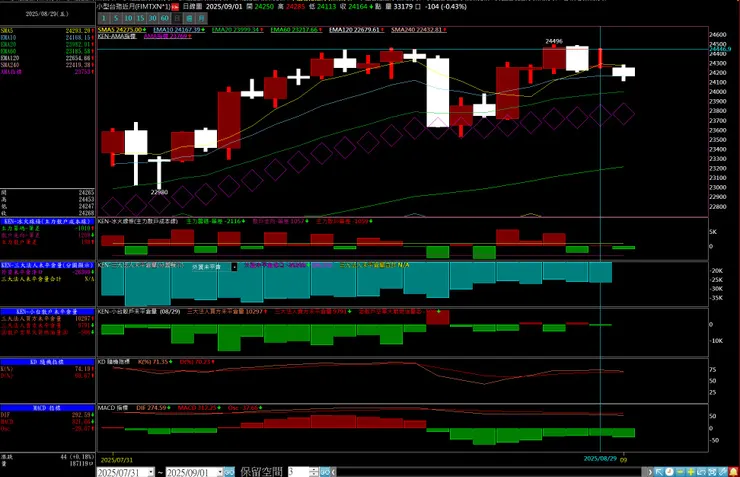Click the EMA10 24167.39 indicator legend
Screen dimensions: 740x477
coord(179,30)
